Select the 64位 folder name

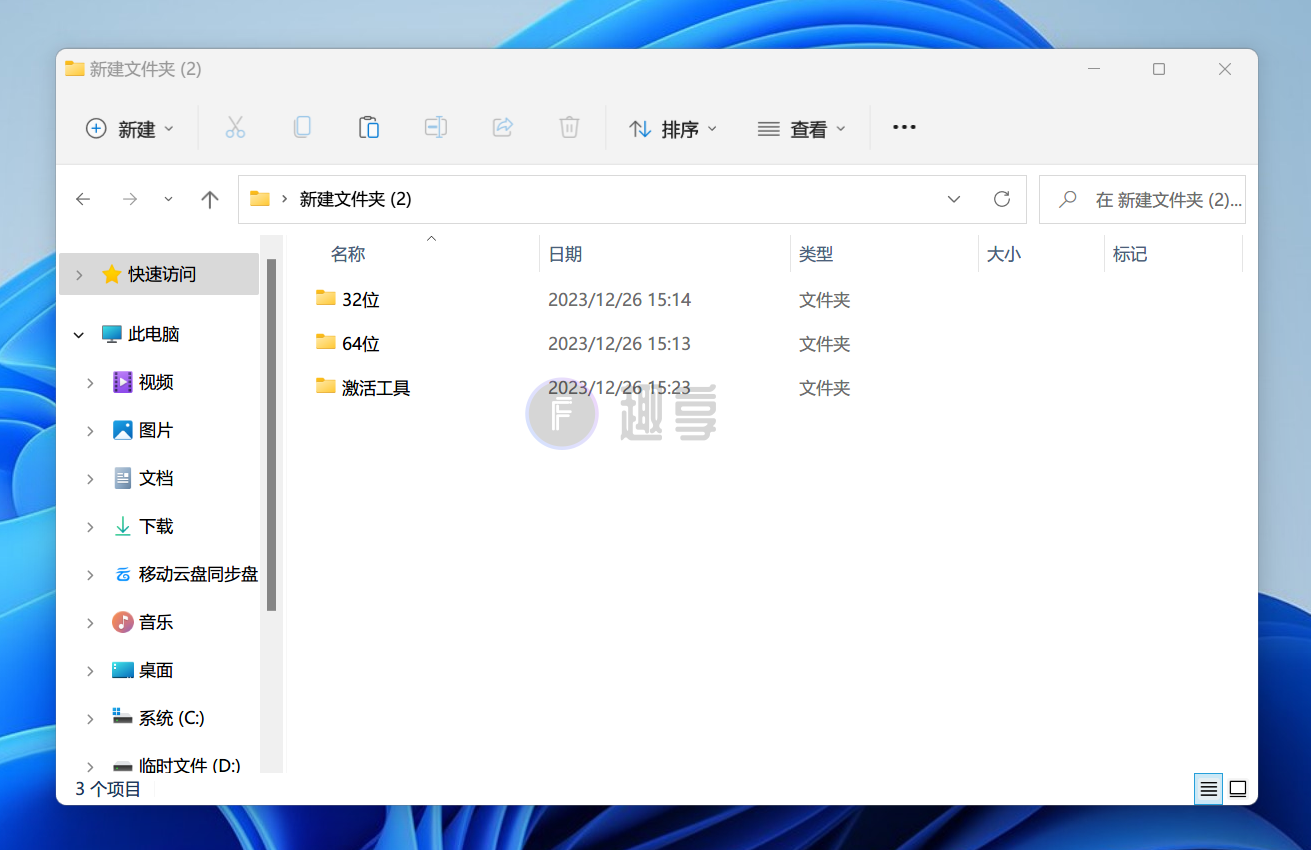click(x=361, y=343)
